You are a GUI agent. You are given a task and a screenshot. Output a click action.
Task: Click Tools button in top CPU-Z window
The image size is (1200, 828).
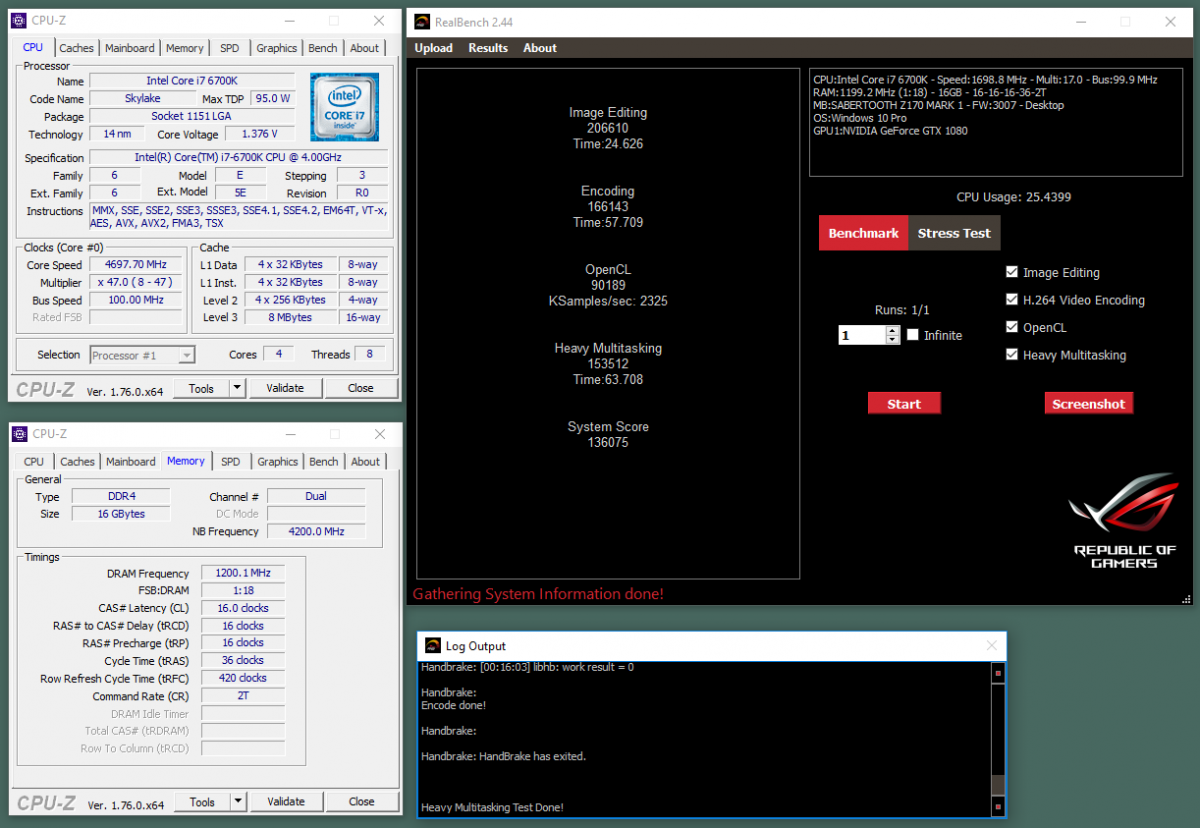click(x=202, y=388)
